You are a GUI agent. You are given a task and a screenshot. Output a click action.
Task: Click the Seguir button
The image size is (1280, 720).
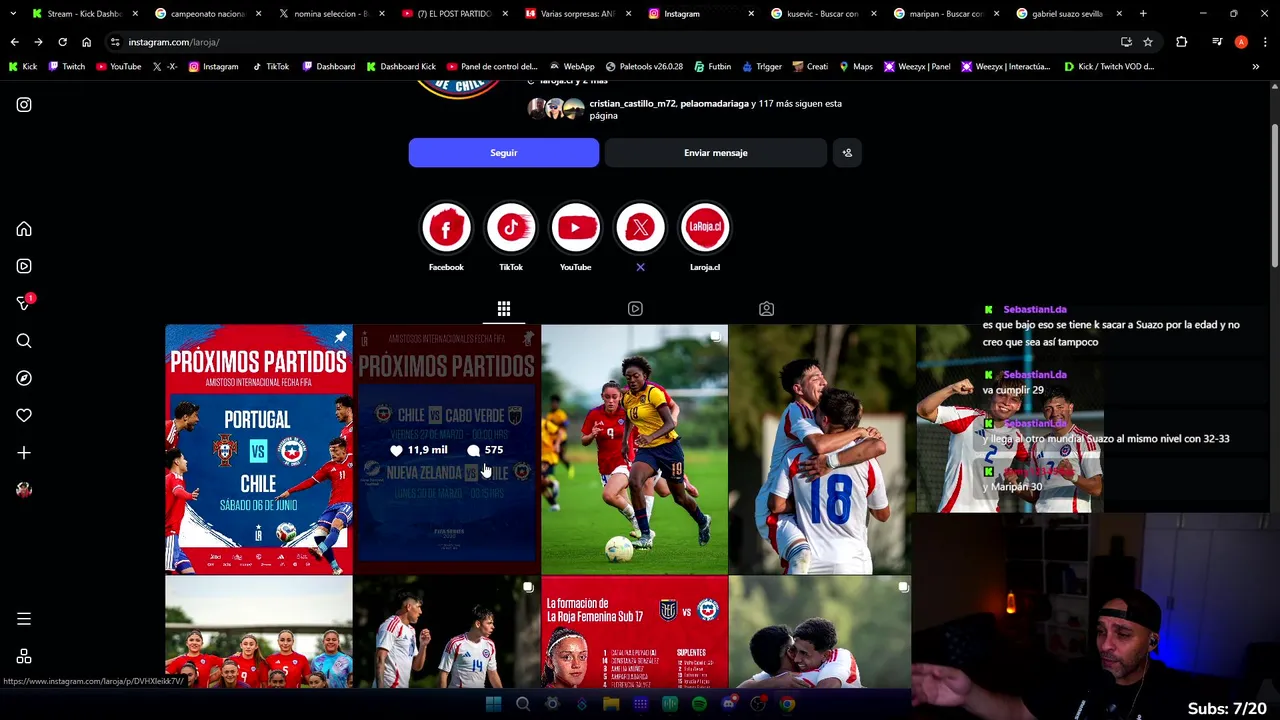(x=504, y=153)
